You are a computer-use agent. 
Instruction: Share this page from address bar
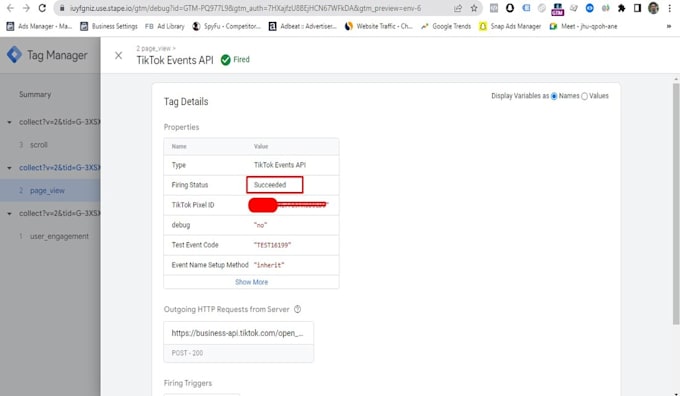[x=458, y=8]
